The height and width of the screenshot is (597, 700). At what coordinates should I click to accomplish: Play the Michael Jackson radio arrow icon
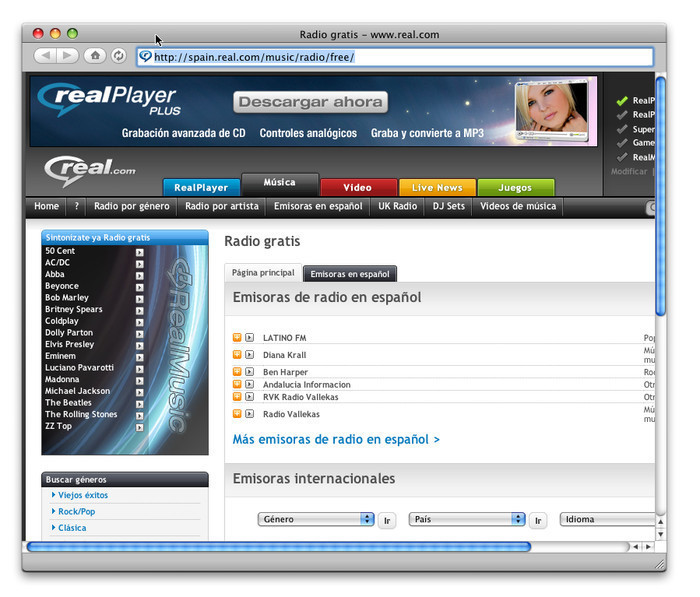(x=140, y=392)
